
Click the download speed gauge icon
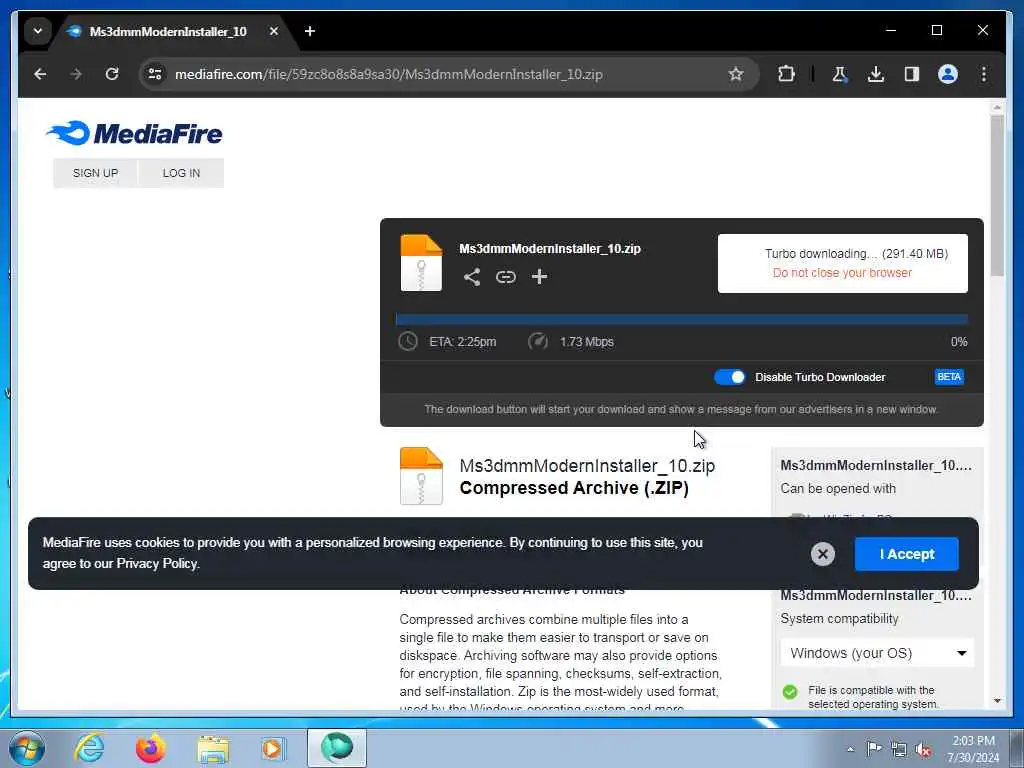coord(538,342)
